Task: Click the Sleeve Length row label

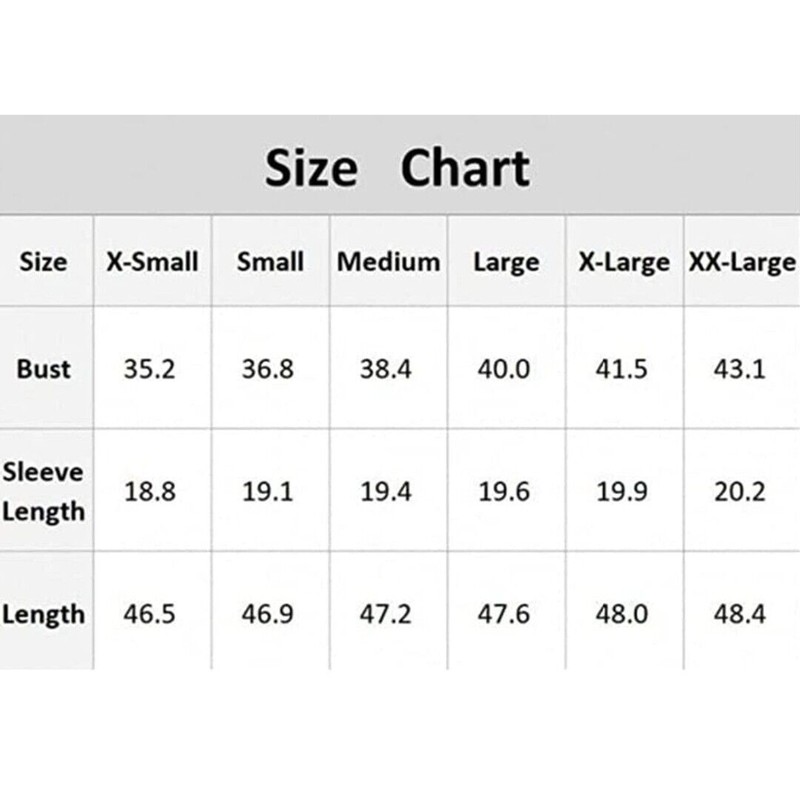Action: pyautogui.click(x=43, y=491)
